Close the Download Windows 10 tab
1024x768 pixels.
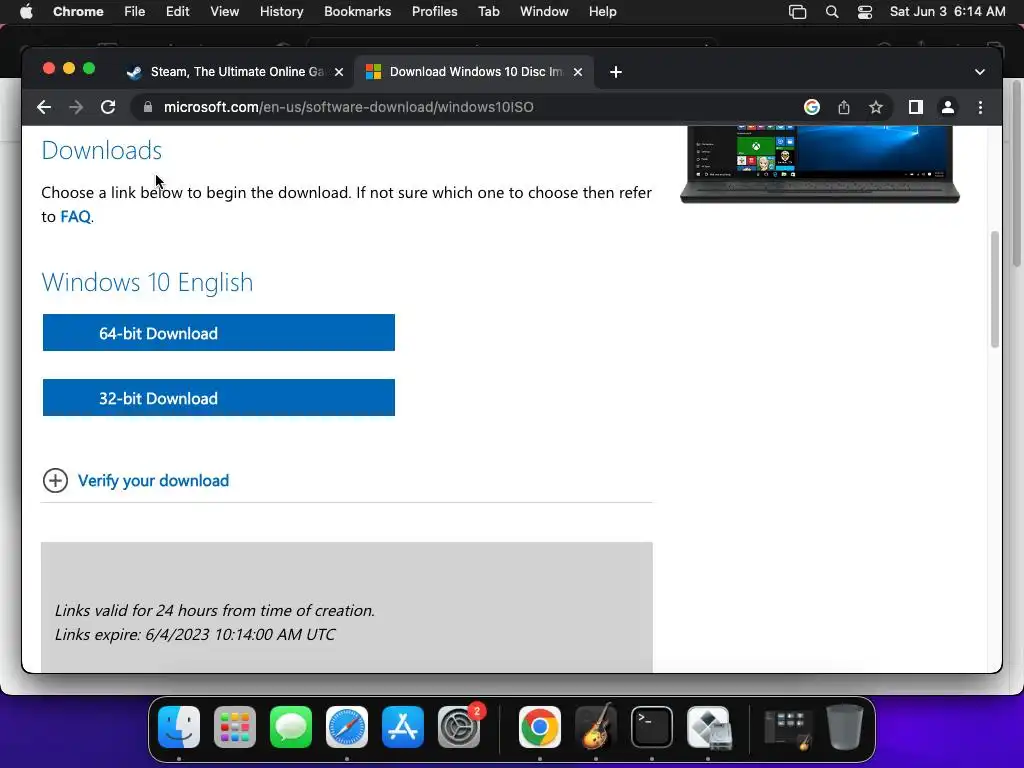click(578, 72)
